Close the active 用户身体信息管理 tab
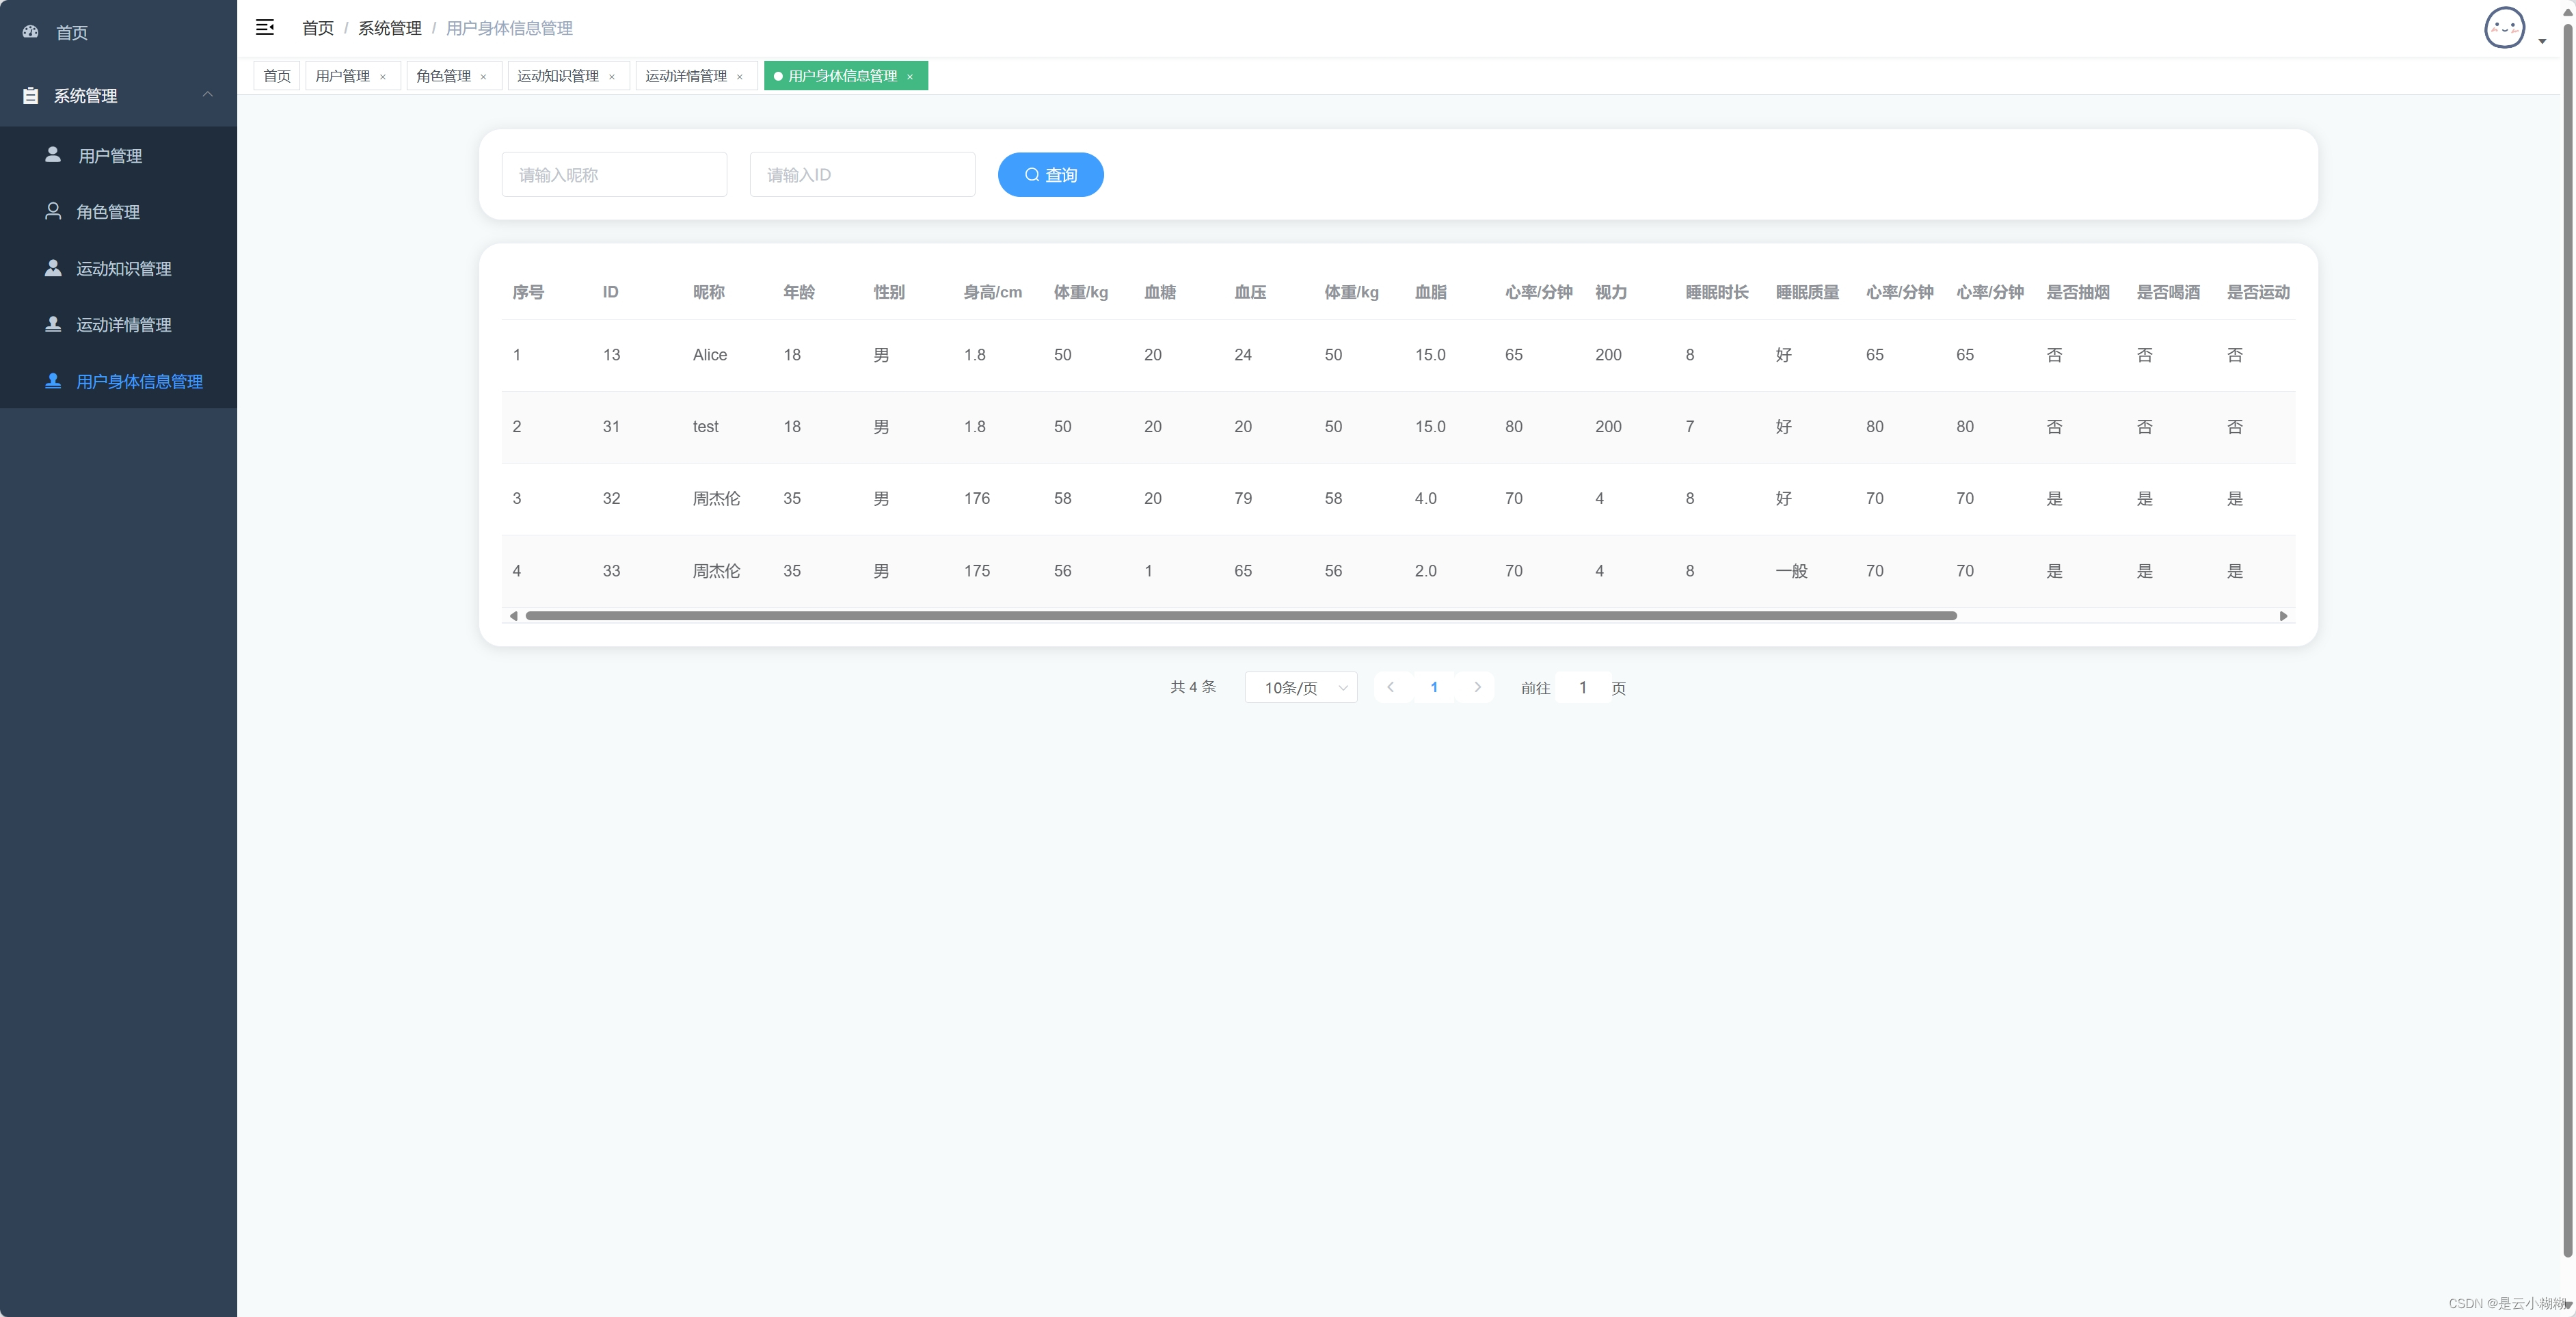This screenshot has height=1317, width=2576. 910,77
